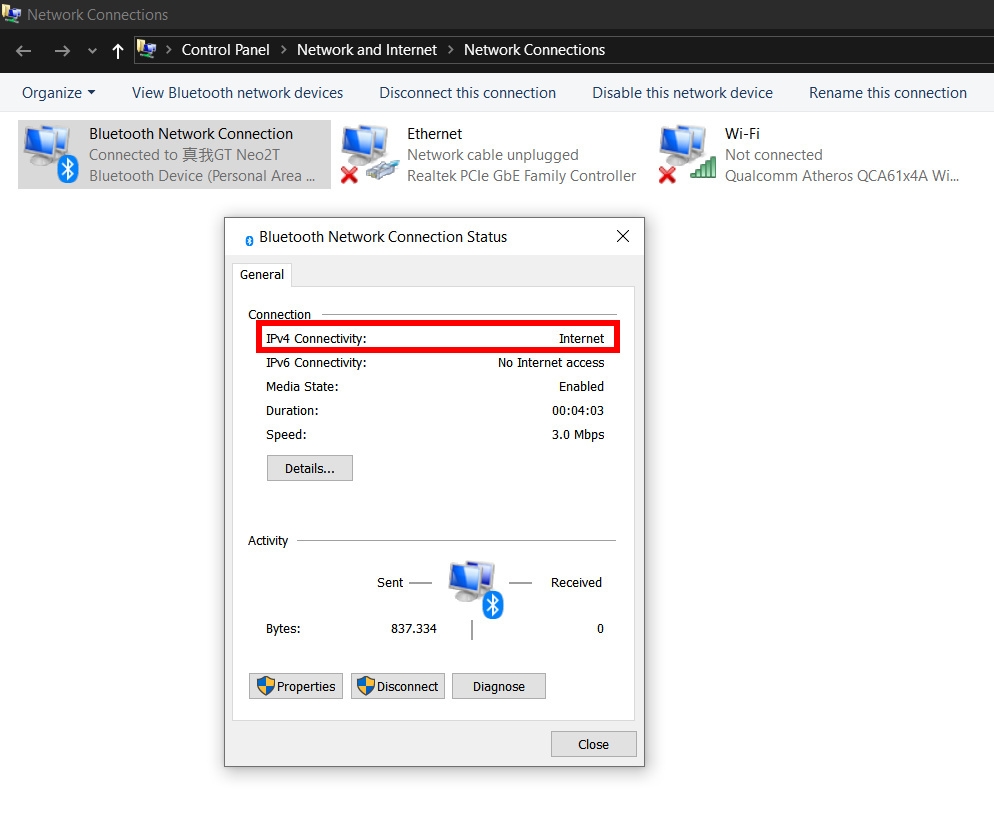
Task: Click the Disconnect button in dialog
Action: 397,686
